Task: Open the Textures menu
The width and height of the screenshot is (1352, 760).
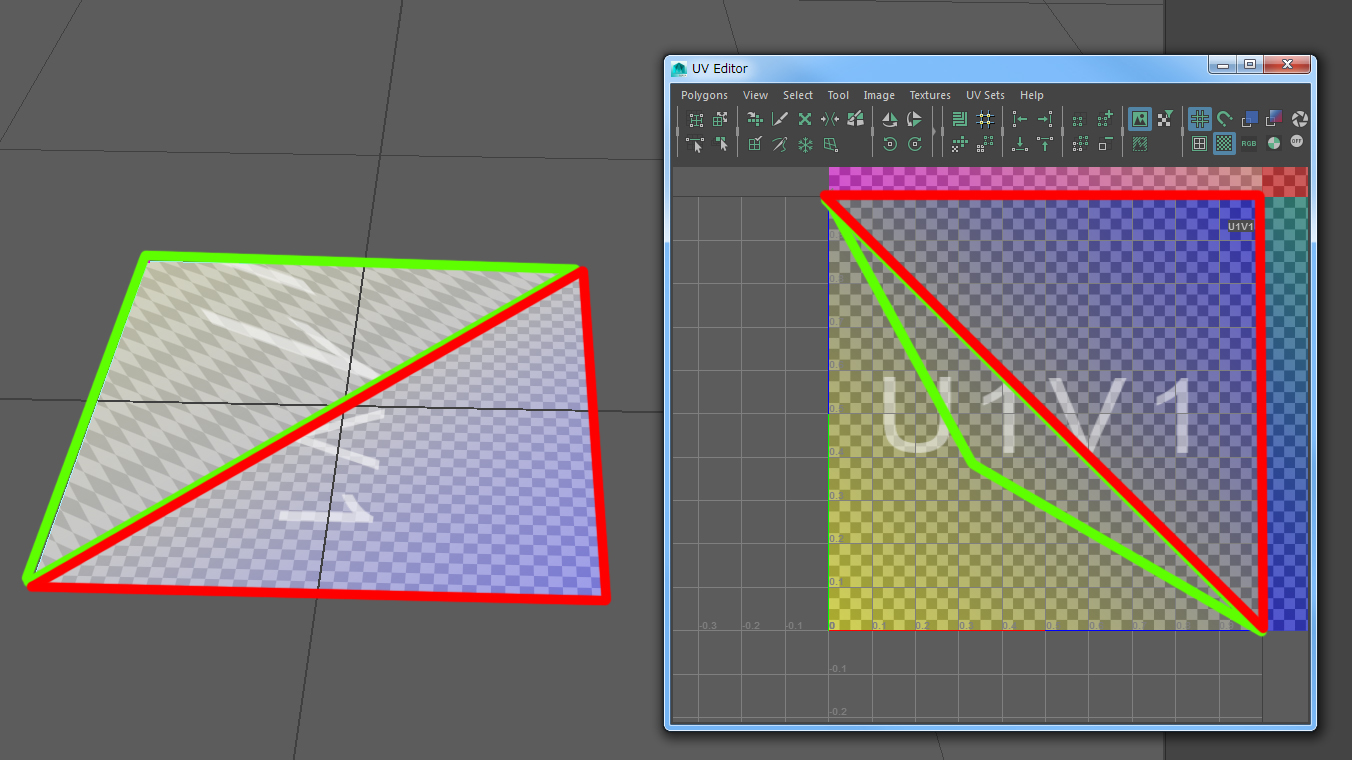Action: click(x=930, y=95)
